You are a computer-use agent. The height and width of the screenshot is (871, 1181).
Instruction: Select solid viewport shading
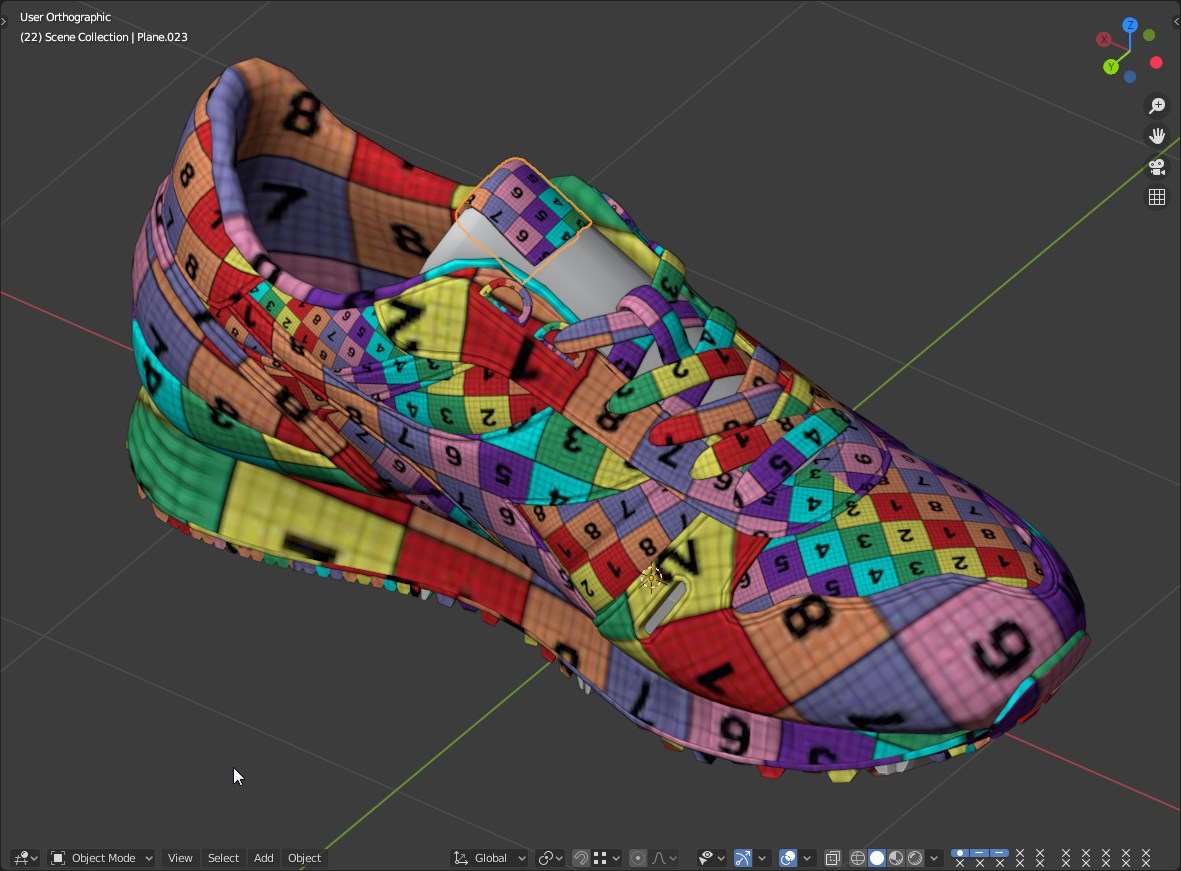[x=877, y=858]
